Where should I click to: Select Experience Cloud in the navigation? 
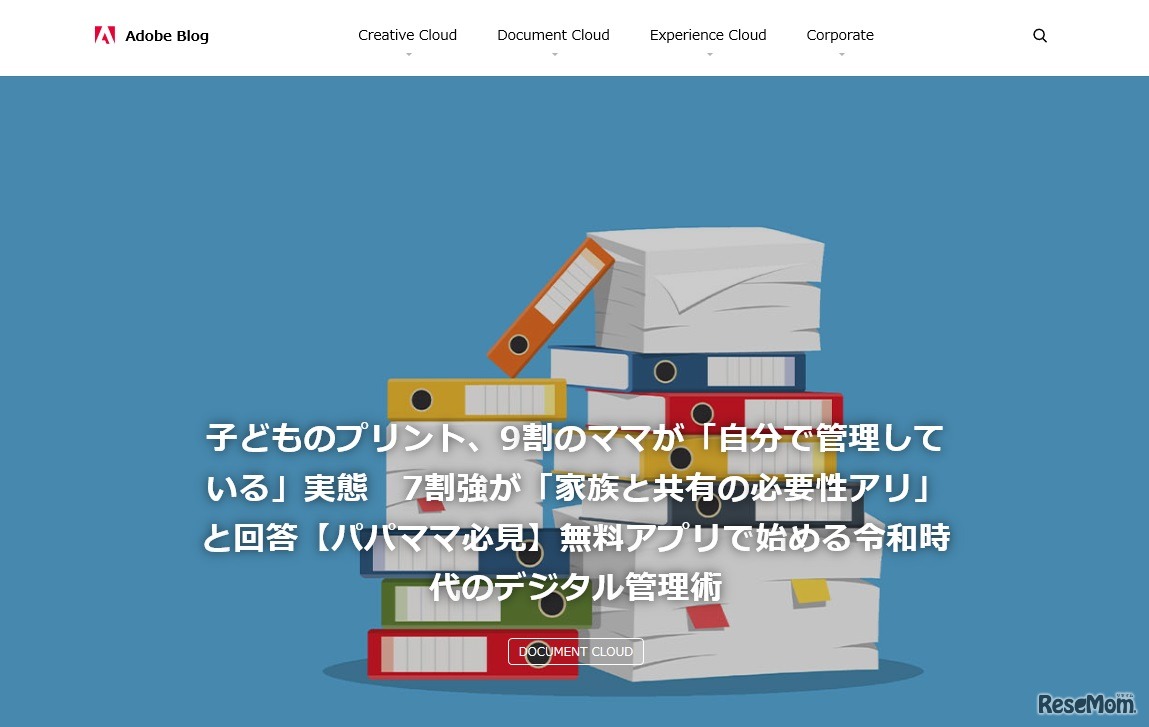tap(708, 34)
